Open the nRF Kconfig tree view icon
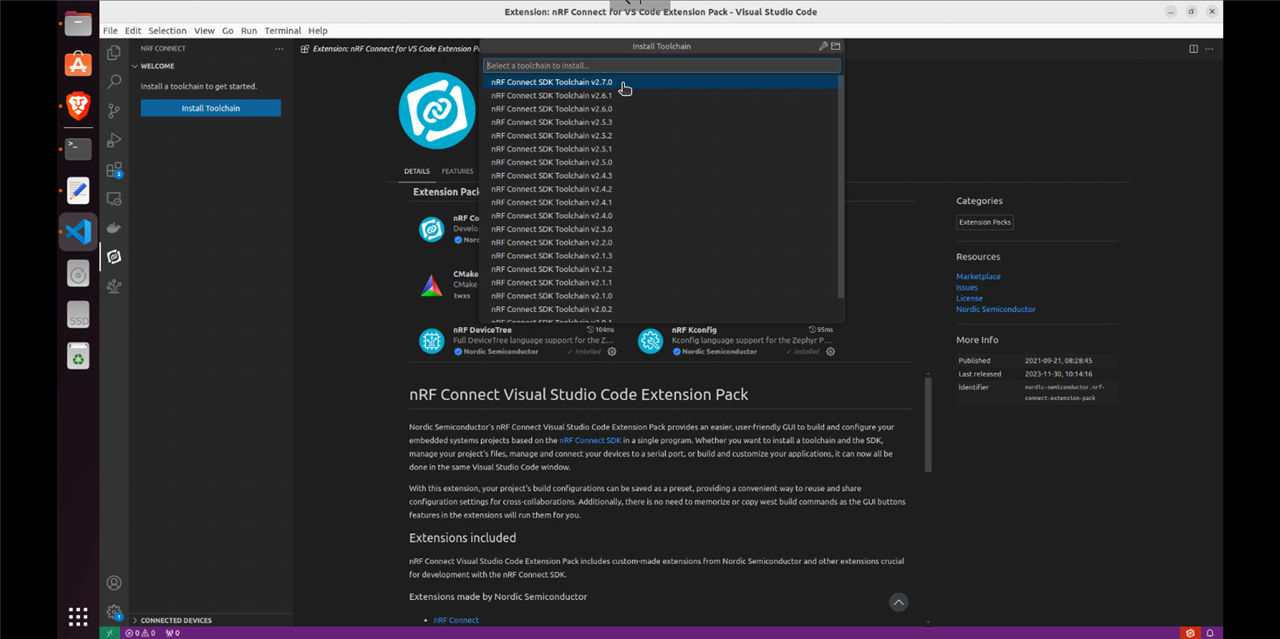Viewport: 1280px width, 639px height. click(x=114, y=286)
